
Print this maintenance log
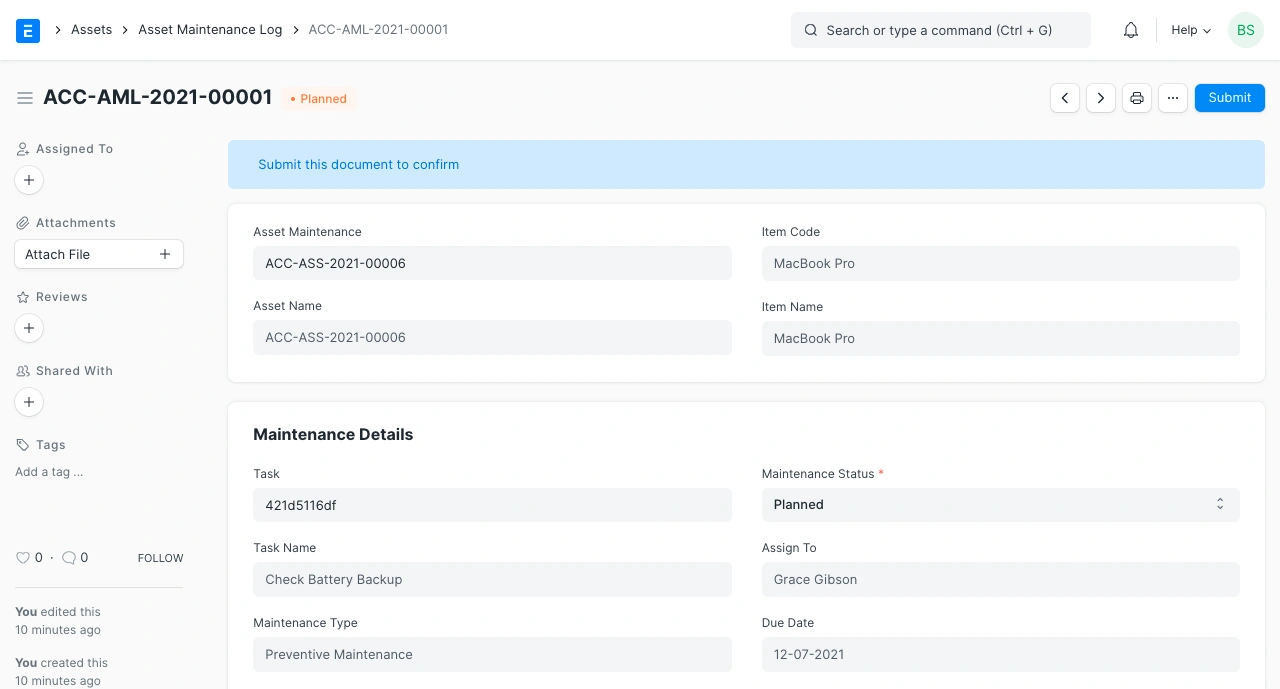click(1137, 98)
